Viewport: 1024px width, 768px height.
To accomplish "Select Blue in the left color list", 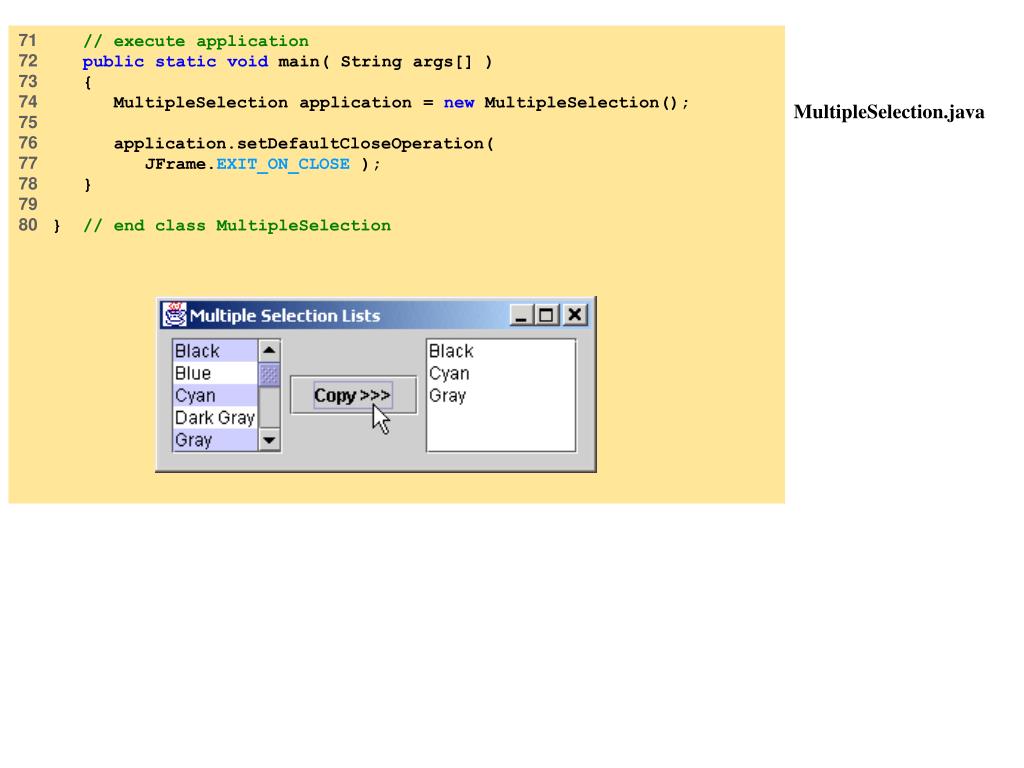I will pyautogui.click(x=216, y=373).
